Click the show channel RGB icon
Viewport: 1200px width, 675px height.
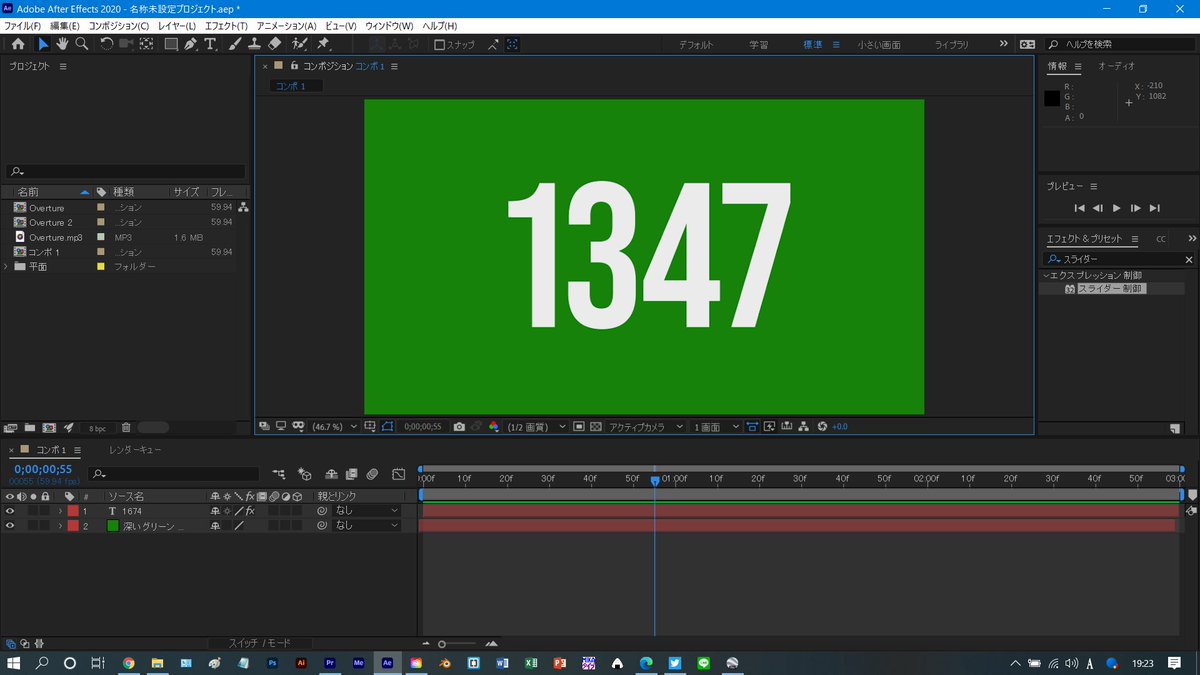tap(493, 426)
